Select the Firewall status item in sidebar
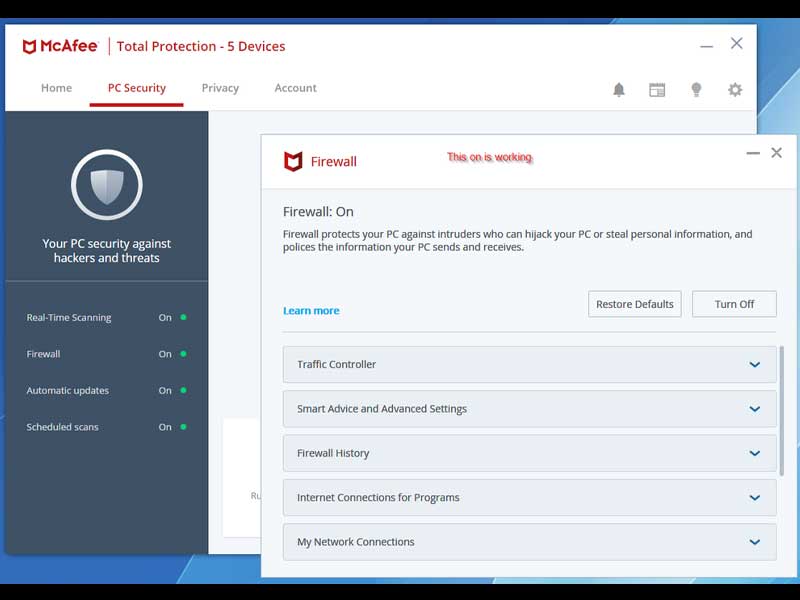800x600 pixels. (44, 354)
